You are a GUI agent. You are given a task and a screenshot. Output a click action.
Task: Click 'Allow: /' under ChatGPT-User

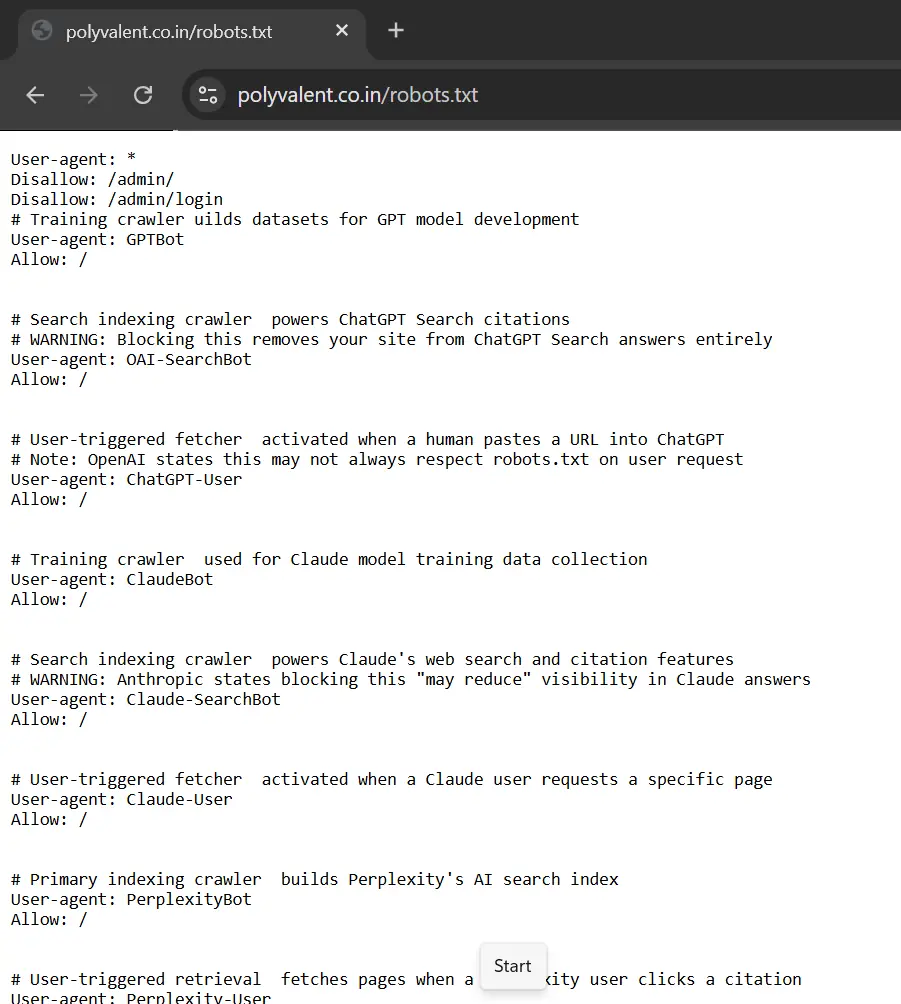tap(49, 499)
